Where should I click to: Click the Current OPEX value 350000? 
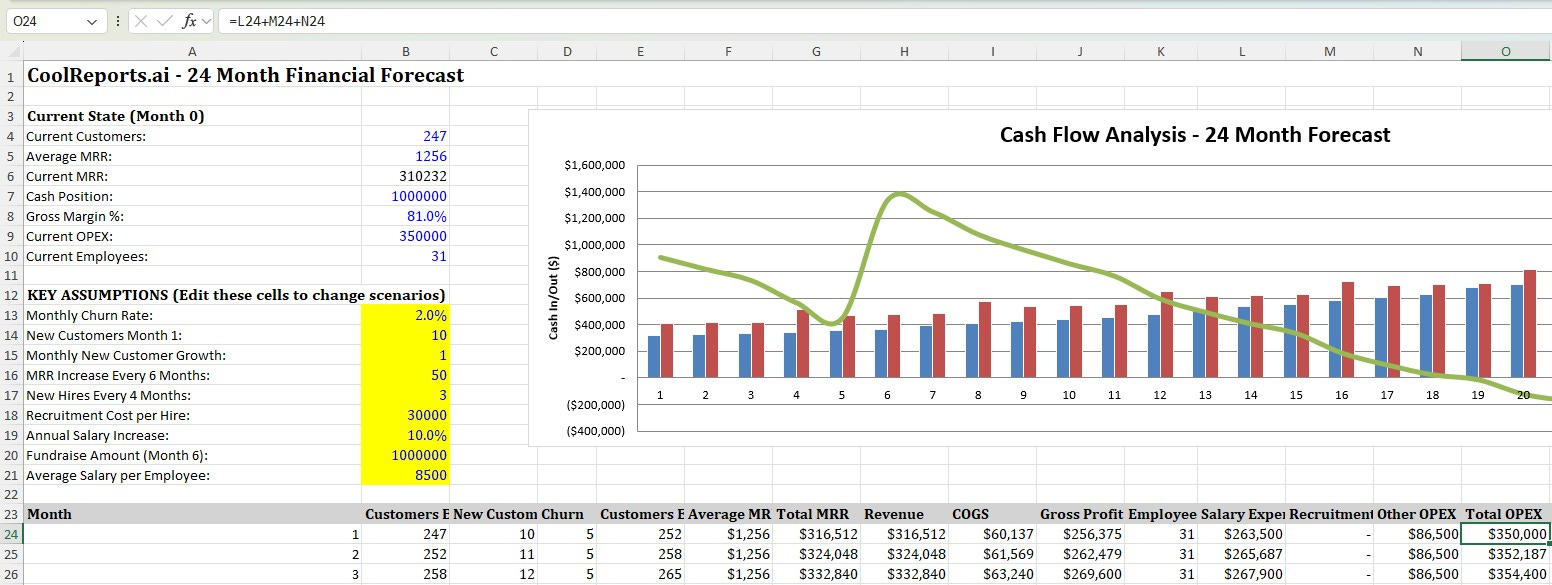coord(405,236)
